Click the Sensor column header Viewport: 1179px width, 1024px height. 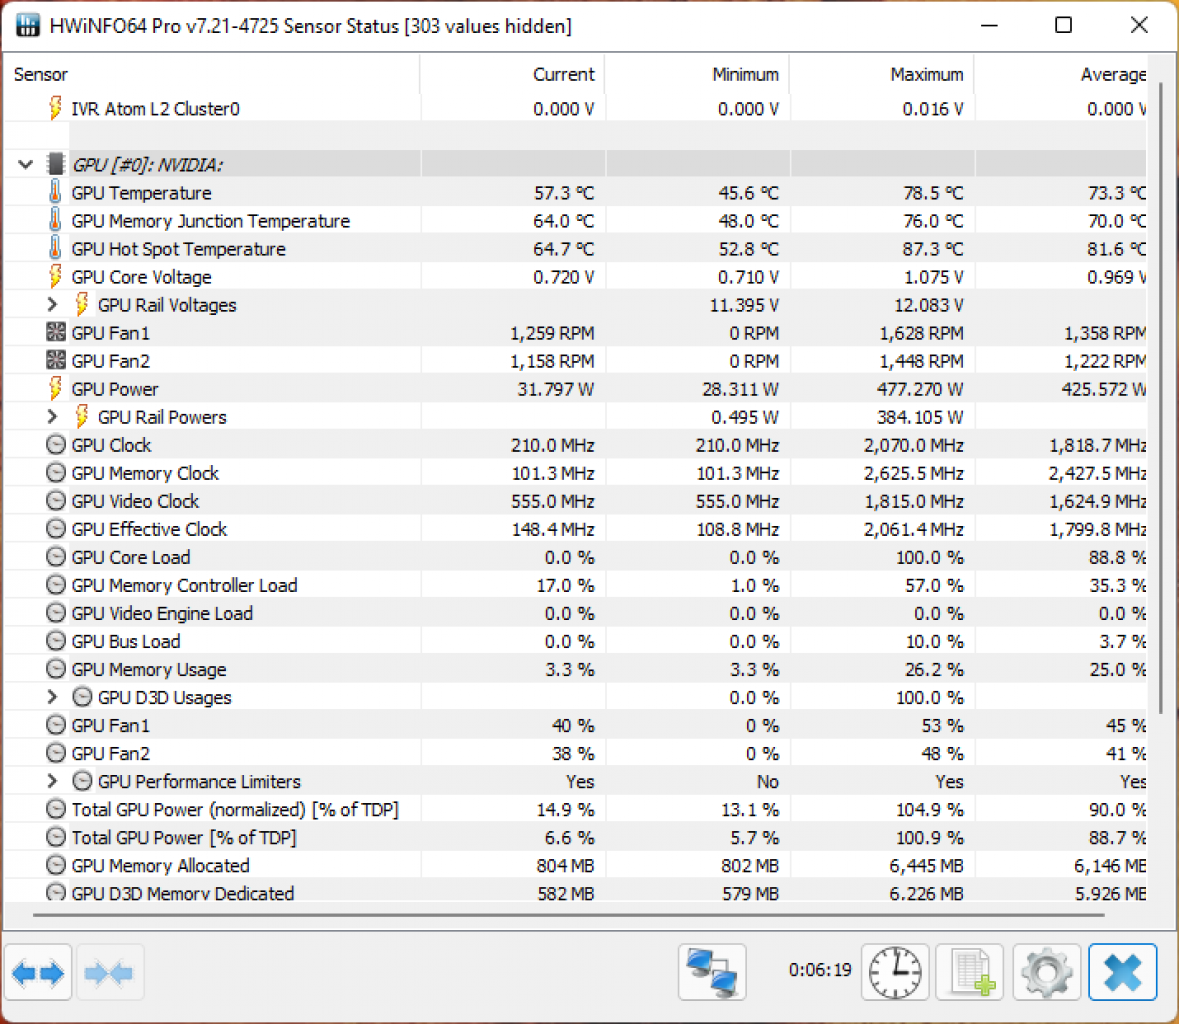point(212,74)
